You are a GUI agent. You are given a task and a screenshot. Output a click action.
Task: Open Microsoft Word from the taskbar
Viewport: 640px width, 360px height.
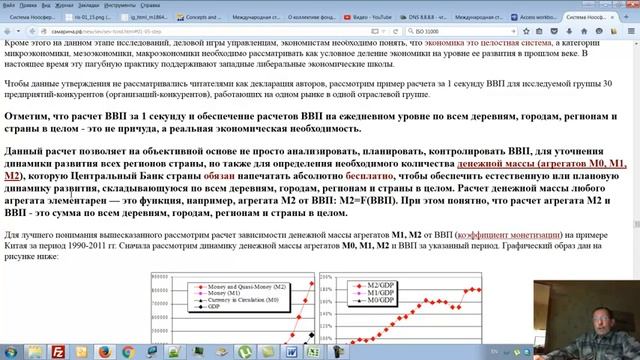[x=291, y=352]
